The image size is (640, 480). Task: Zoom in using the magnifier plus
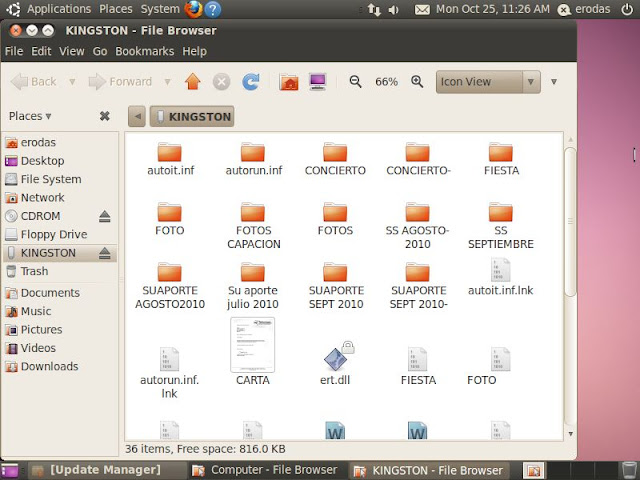(x=417, y=82)
